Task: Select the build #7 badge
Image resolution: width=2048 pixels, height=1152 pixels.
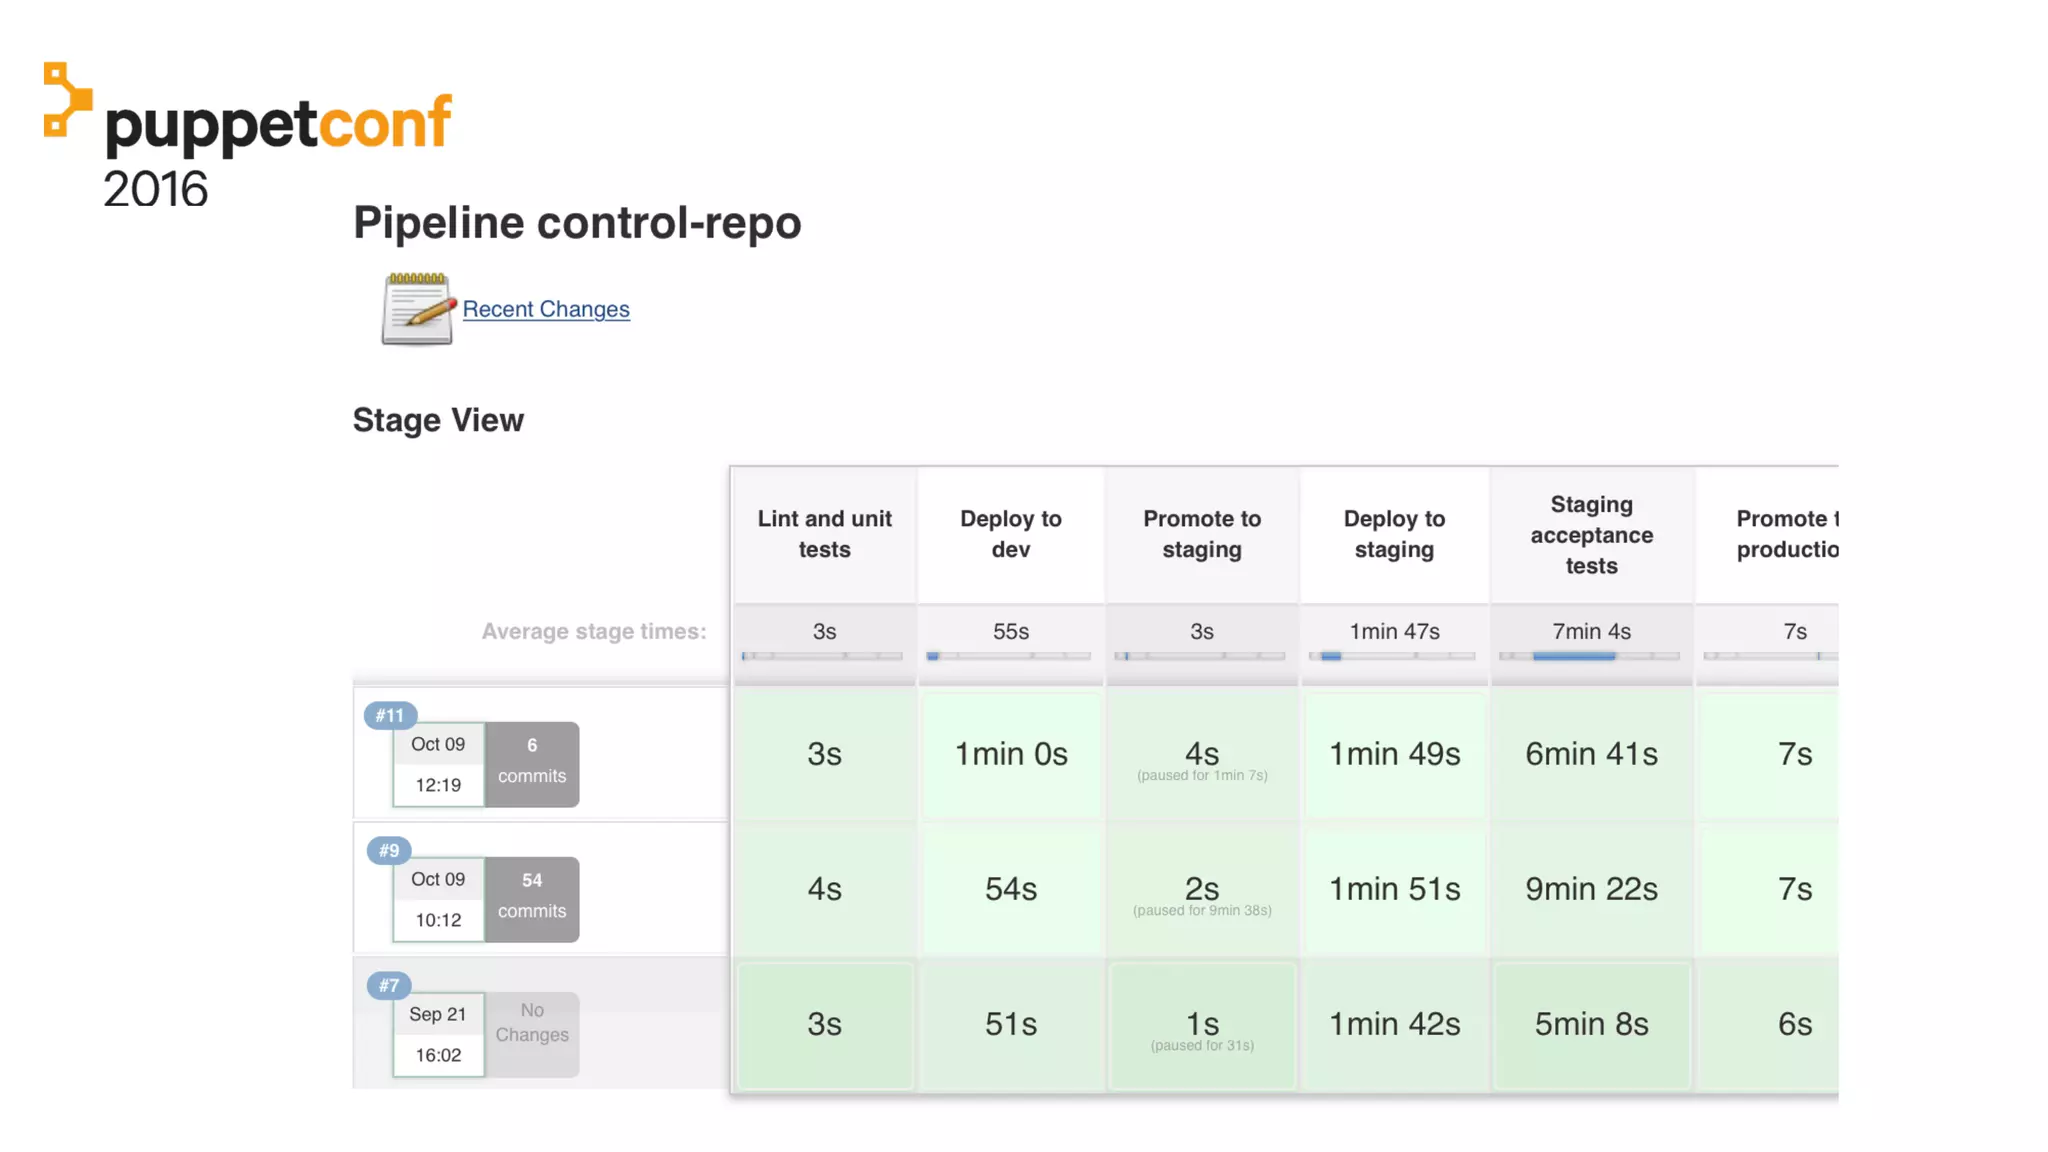Action: [389, 985]
